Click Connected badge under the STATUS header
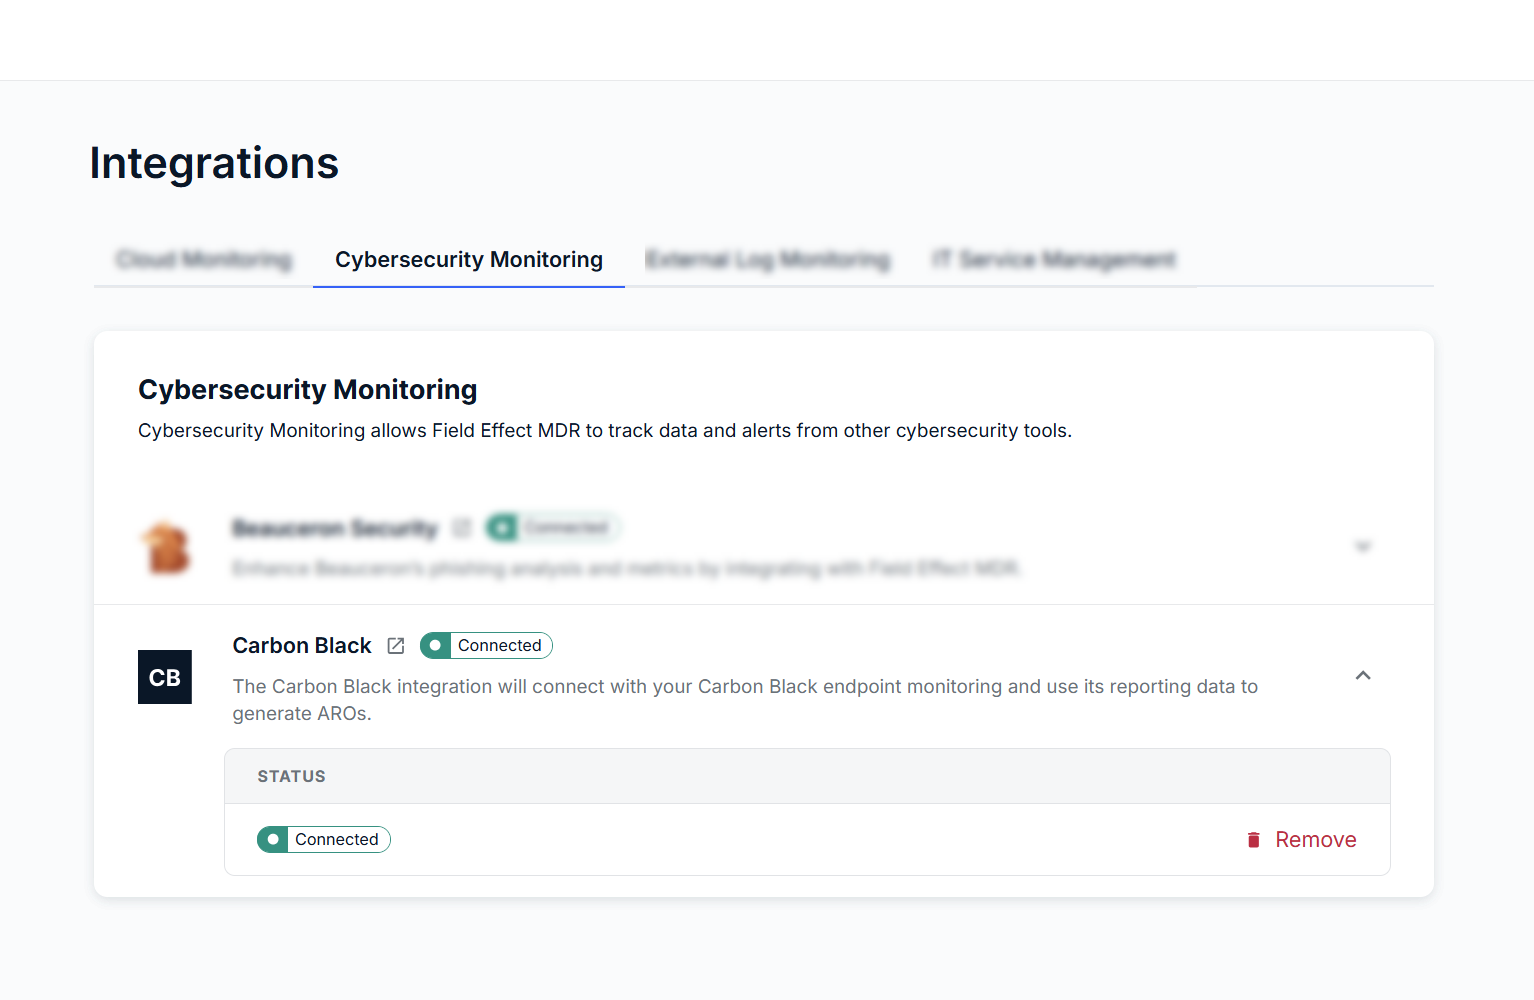This screenshot has width=1534, height=1000. pyautogui.click(x=324, y=840)
